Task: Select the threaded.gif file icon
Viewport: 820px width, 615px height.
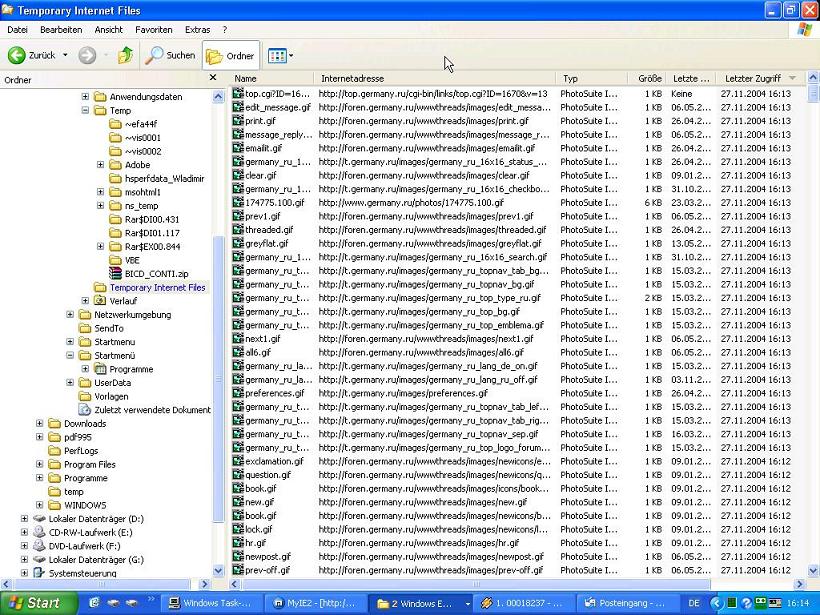Action: (x=238, y=230)
